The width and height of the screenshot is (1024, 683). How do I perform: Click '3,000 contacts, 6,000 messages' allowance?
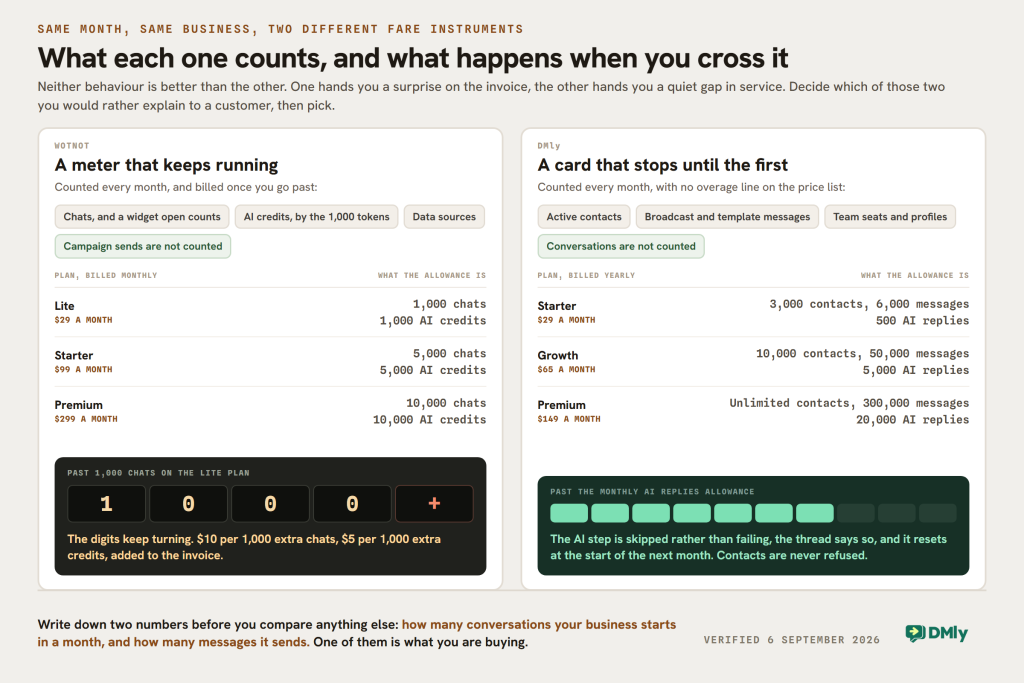click(869, 304)
